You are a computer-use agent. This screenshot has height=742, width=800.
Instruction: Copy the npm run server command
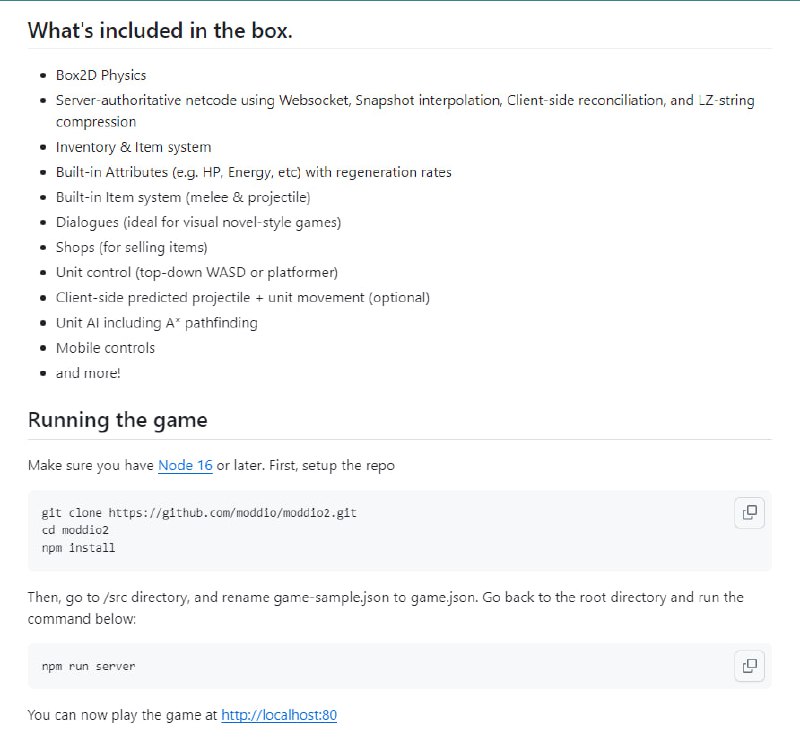(x=749, y=665)
